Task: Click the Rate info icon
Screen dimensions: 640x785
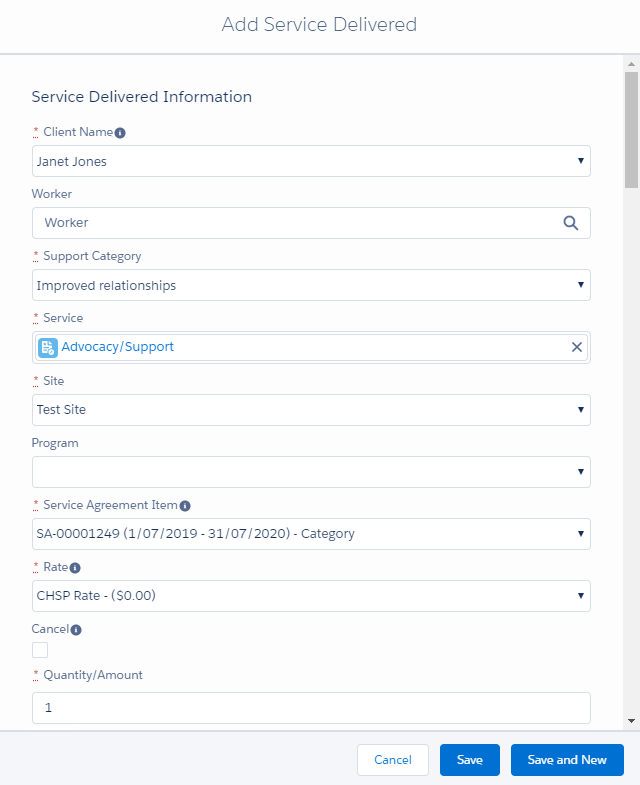Action: [75, 568]
